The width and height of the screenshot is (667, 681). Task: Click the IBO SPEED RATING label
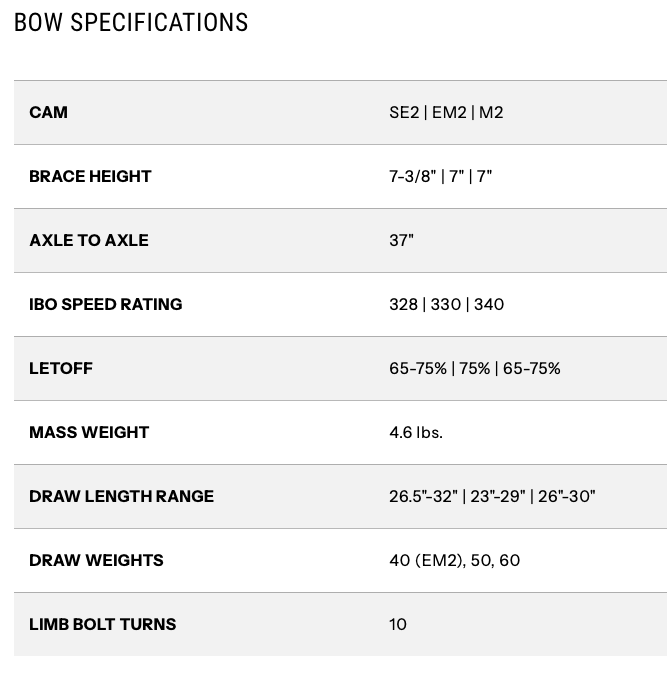click(x=105, y=304)
